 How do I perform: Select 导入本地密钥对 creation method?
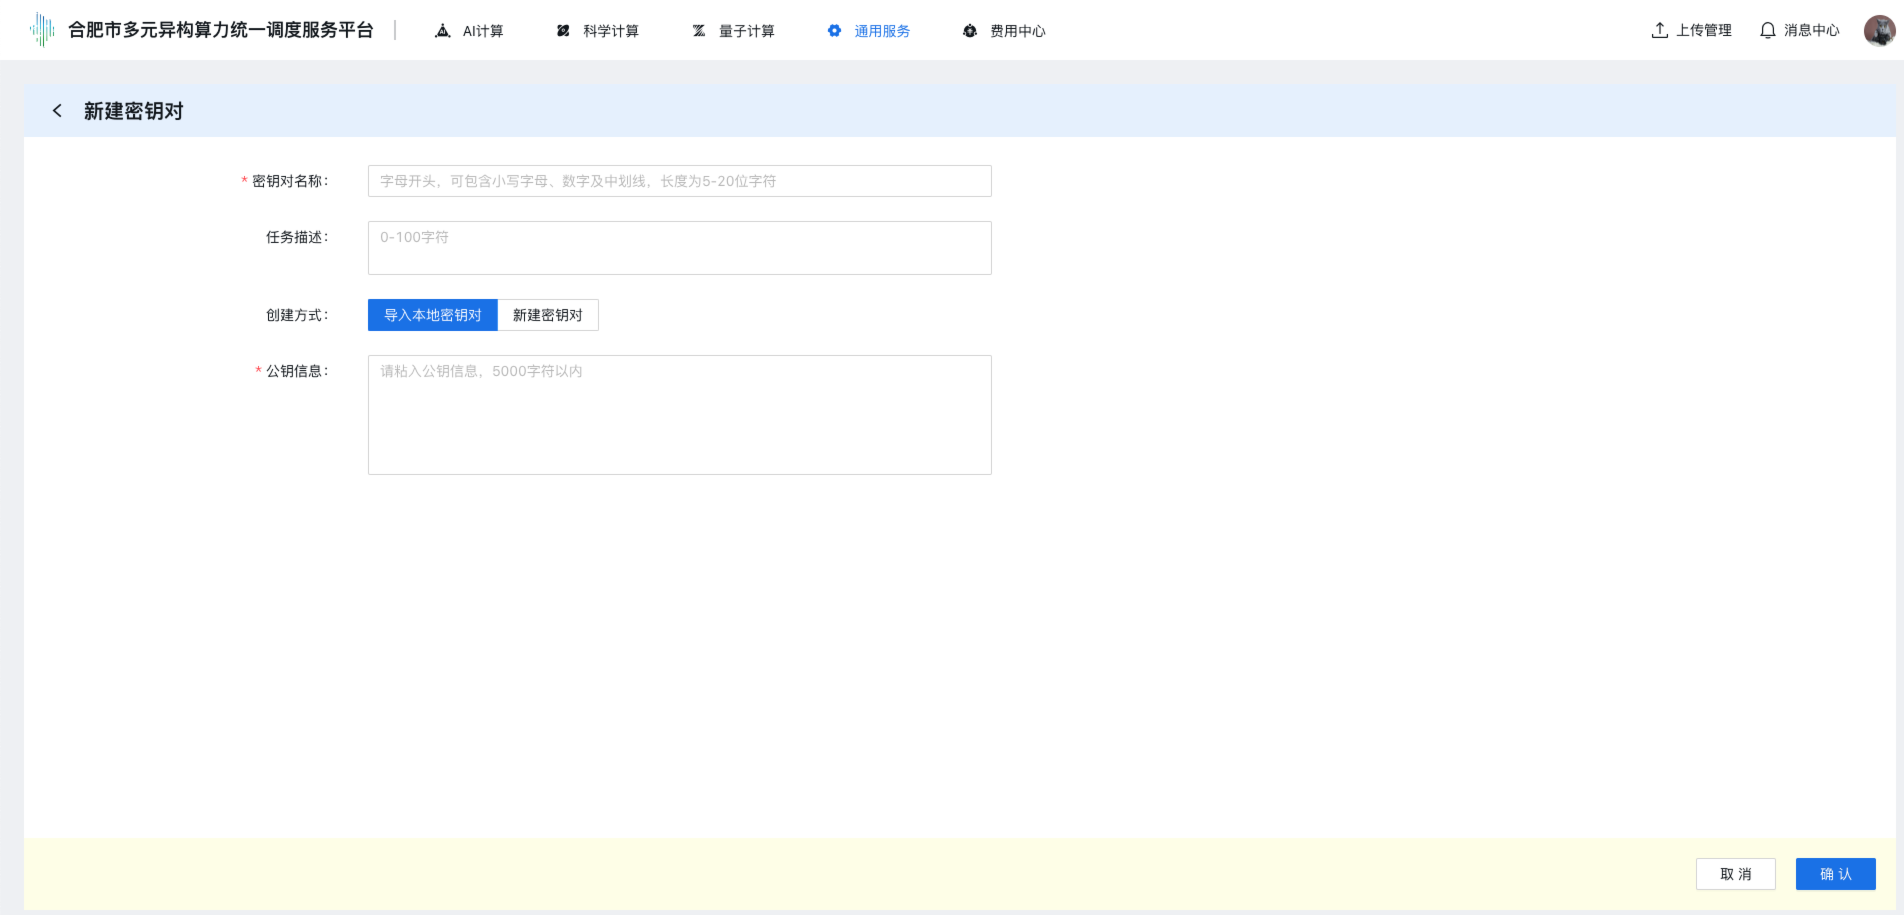433,315
